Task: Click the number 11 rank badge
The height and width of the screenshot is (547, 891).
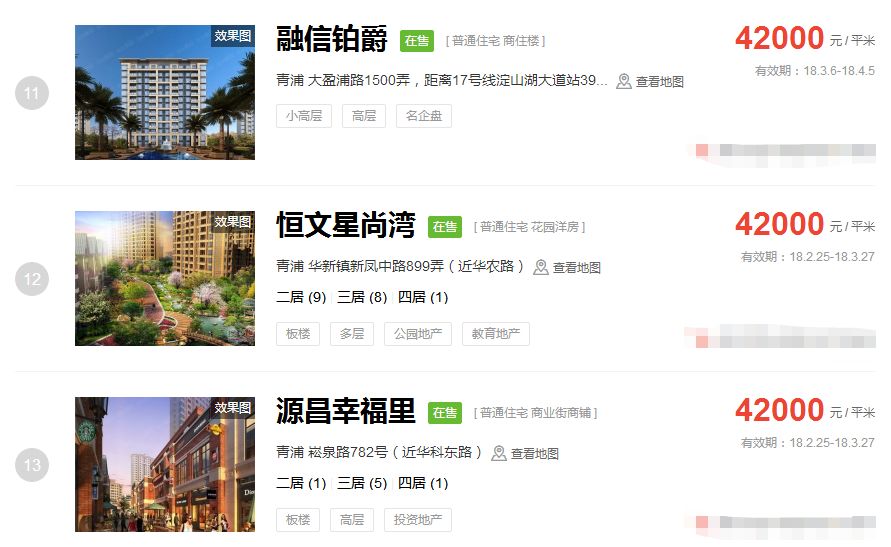Action: click(32, 93)
